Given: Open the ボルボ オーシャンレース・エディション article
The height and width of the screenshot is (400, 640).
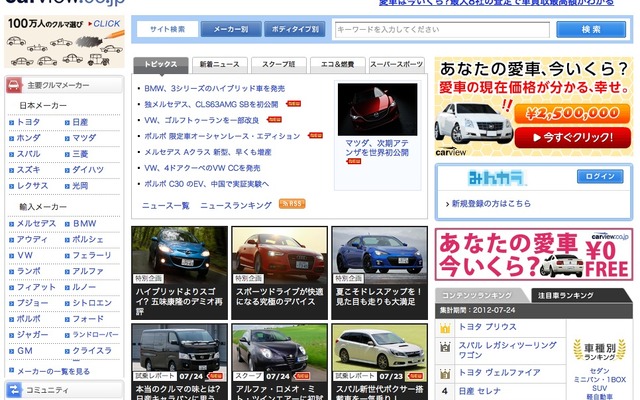Looking at the screenshot, I should 222,136.
